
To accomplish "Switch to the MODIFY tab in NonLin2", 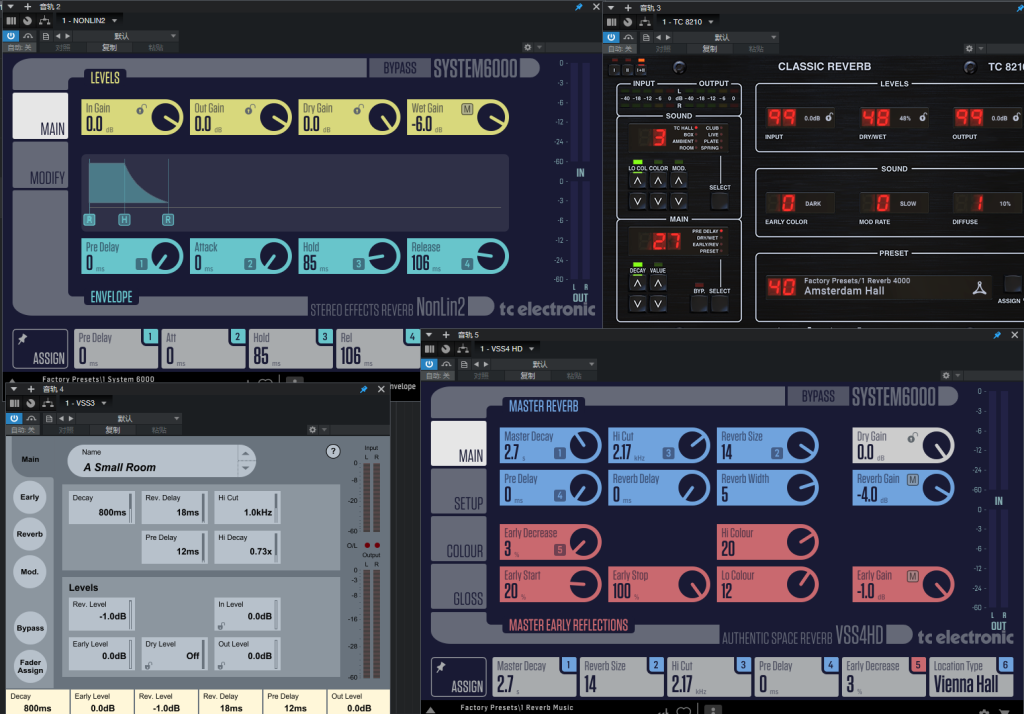I will click(x=41, y=165).
